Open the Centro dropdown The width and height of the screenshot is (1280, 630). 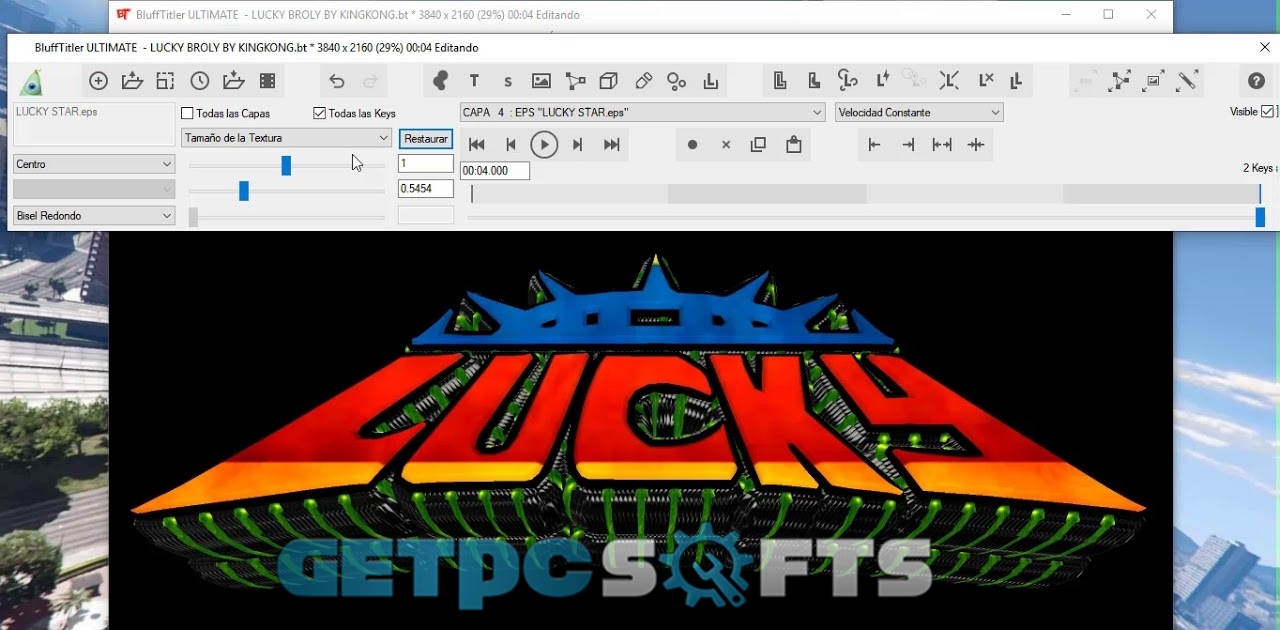point(94,164)
